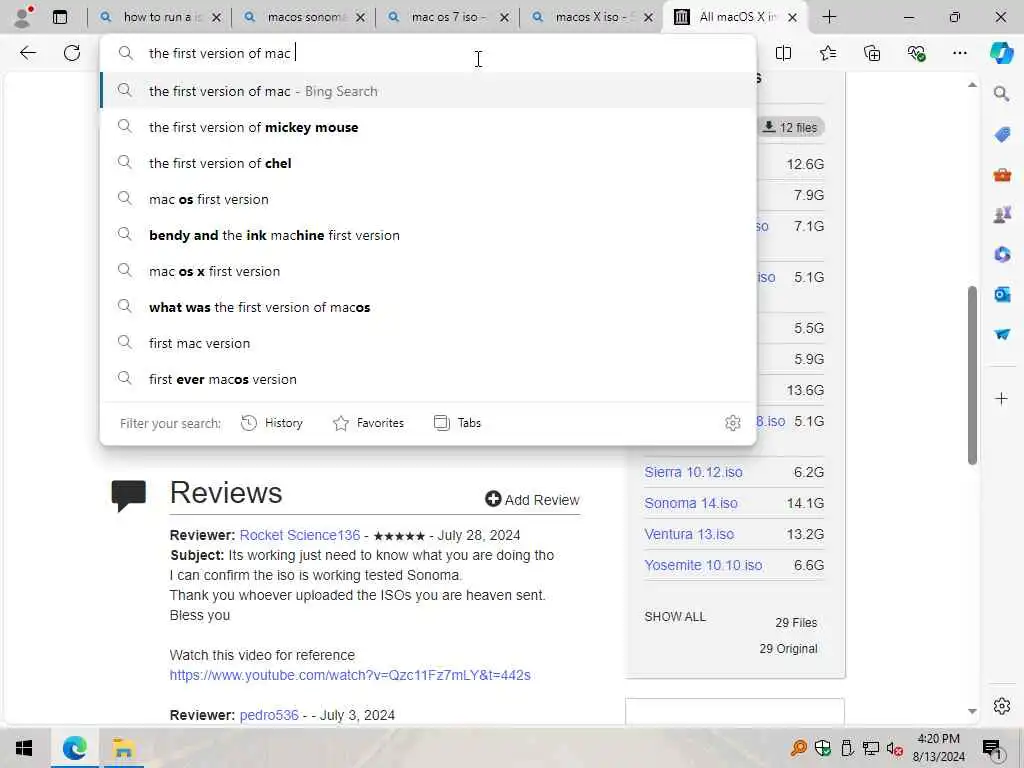1024x768 pixels.
Task: Open the Favorites star list icon
Action: (827, 53)
